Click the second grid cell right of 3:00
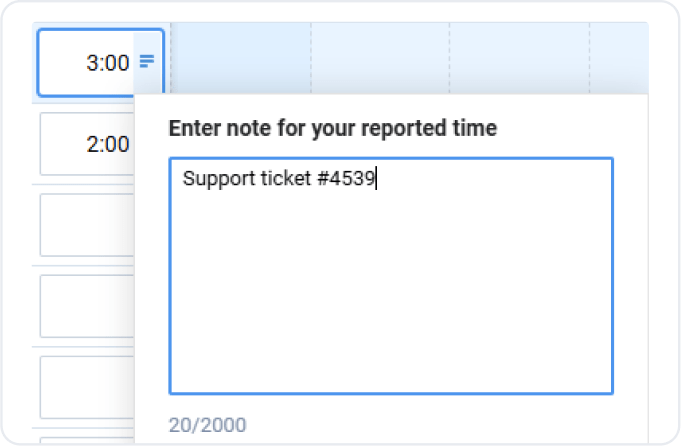Viewport: 681px width, 446px height. [x=380, y=60]
